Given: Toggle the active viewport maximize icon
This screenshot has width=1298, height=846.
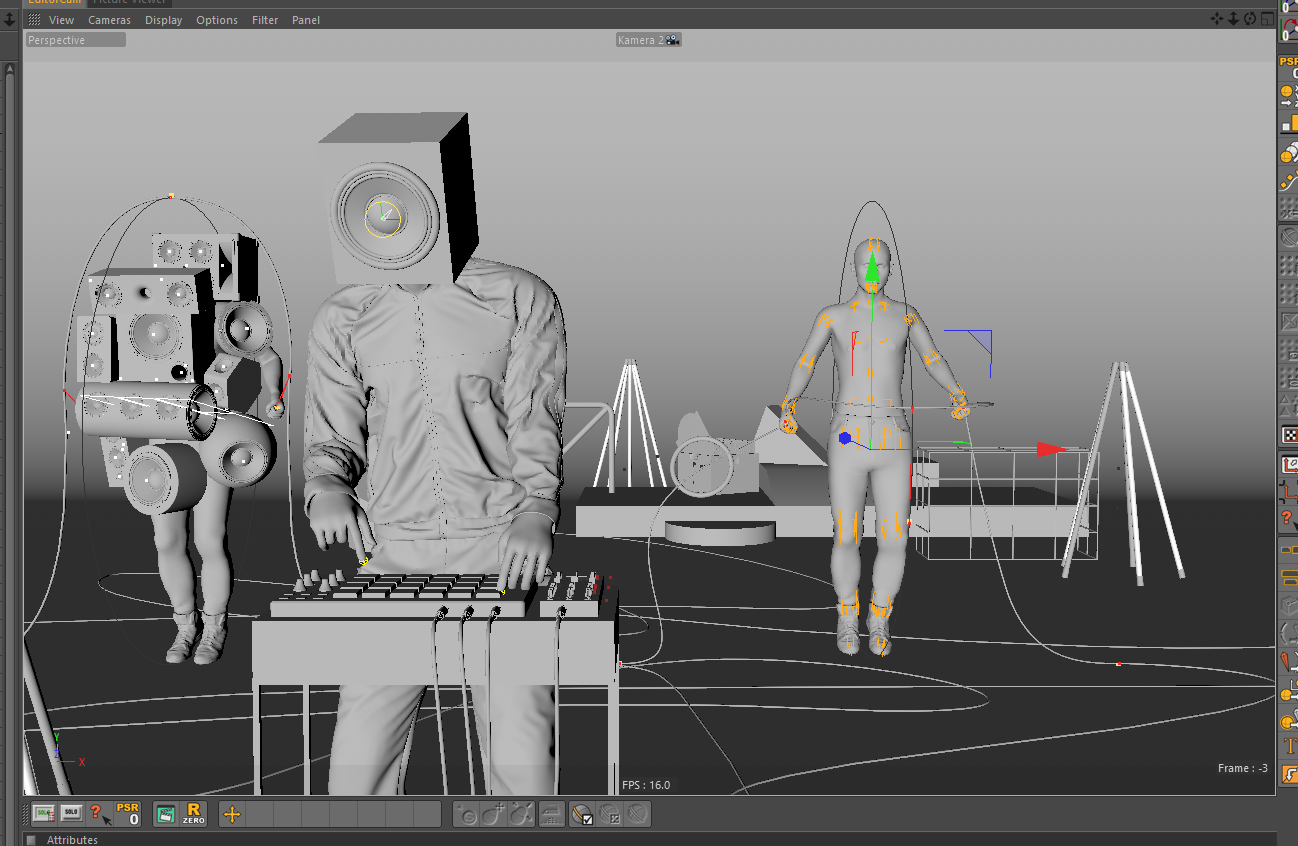Looking at the screenshot, I should pyautogui.click(x=1266, y=19).
